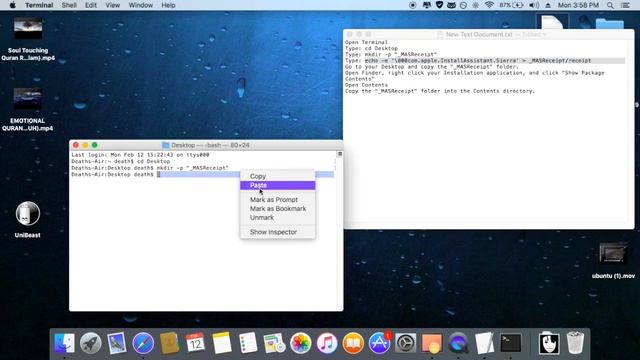The width and height of the screenshot is (640, 360).
Task: Open Notification Center list icon
Action: 625,5
